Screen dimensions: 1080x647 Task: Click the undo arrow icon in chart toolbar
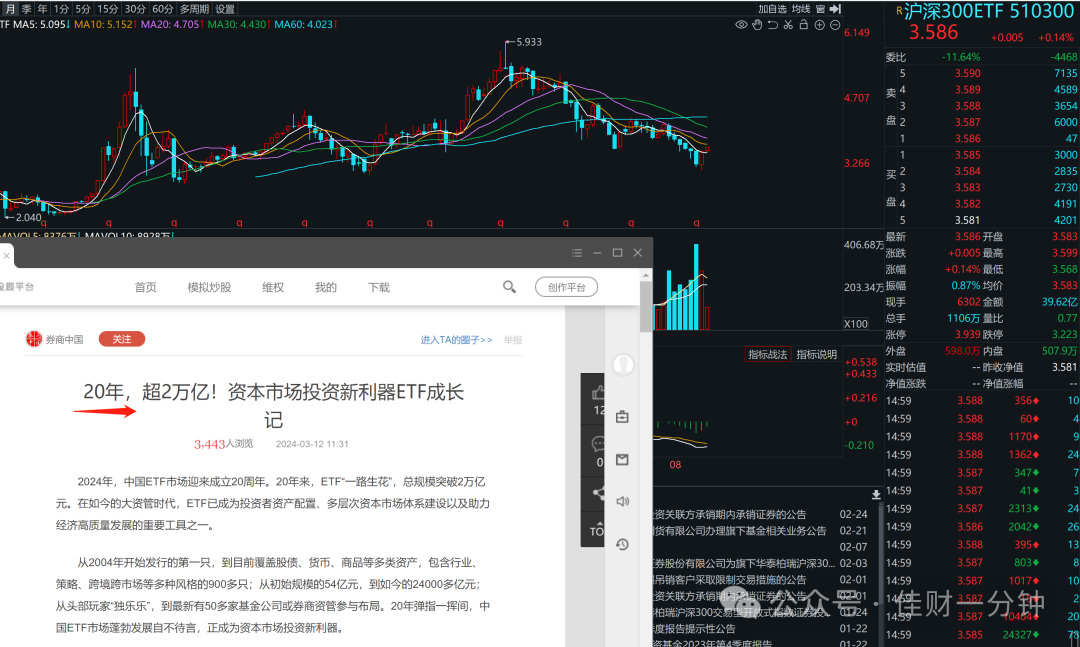coord(773,25)
